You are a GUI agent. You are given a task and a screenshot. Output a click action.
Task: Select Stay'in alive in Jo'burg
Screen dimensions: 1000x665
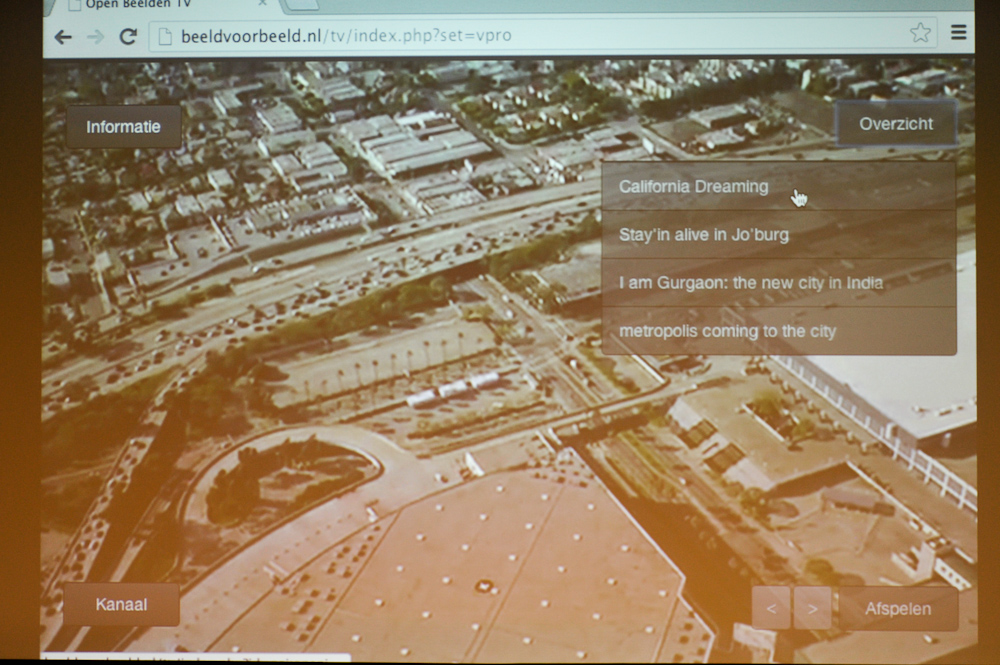tap(779, 235)
